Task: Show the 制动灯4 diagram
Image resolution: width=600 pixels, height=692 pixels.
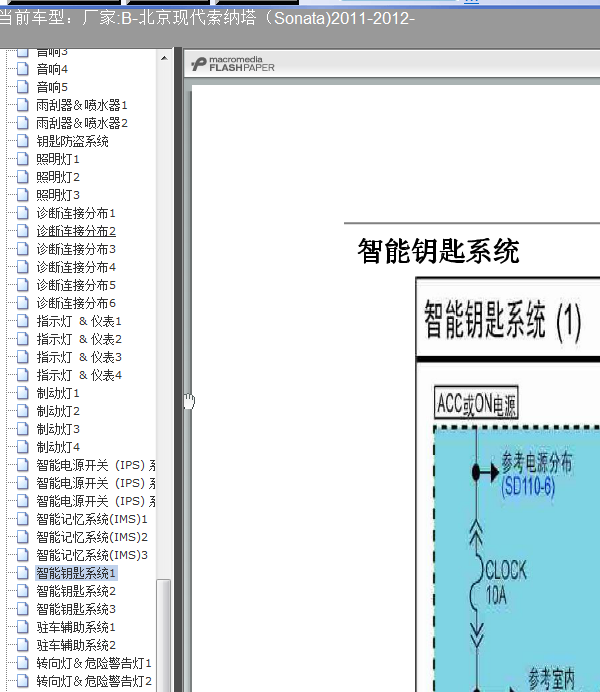Action: pos(58,448)
